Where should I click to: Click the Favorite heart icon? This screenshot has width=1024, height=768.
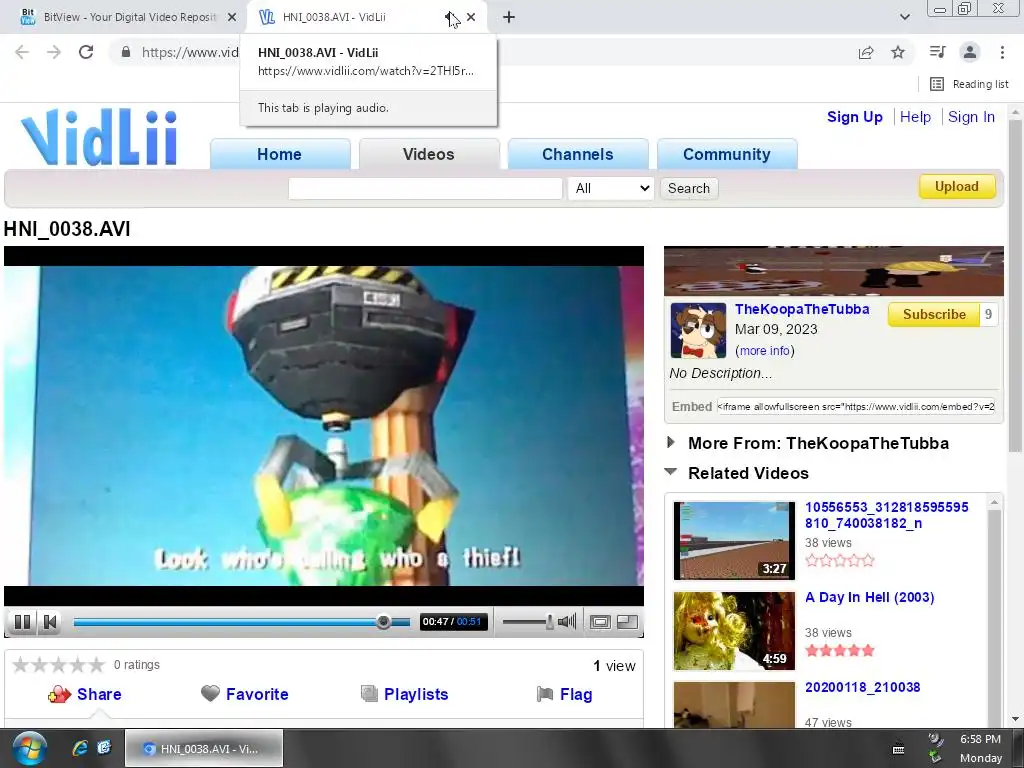click(x=210, y=693)
